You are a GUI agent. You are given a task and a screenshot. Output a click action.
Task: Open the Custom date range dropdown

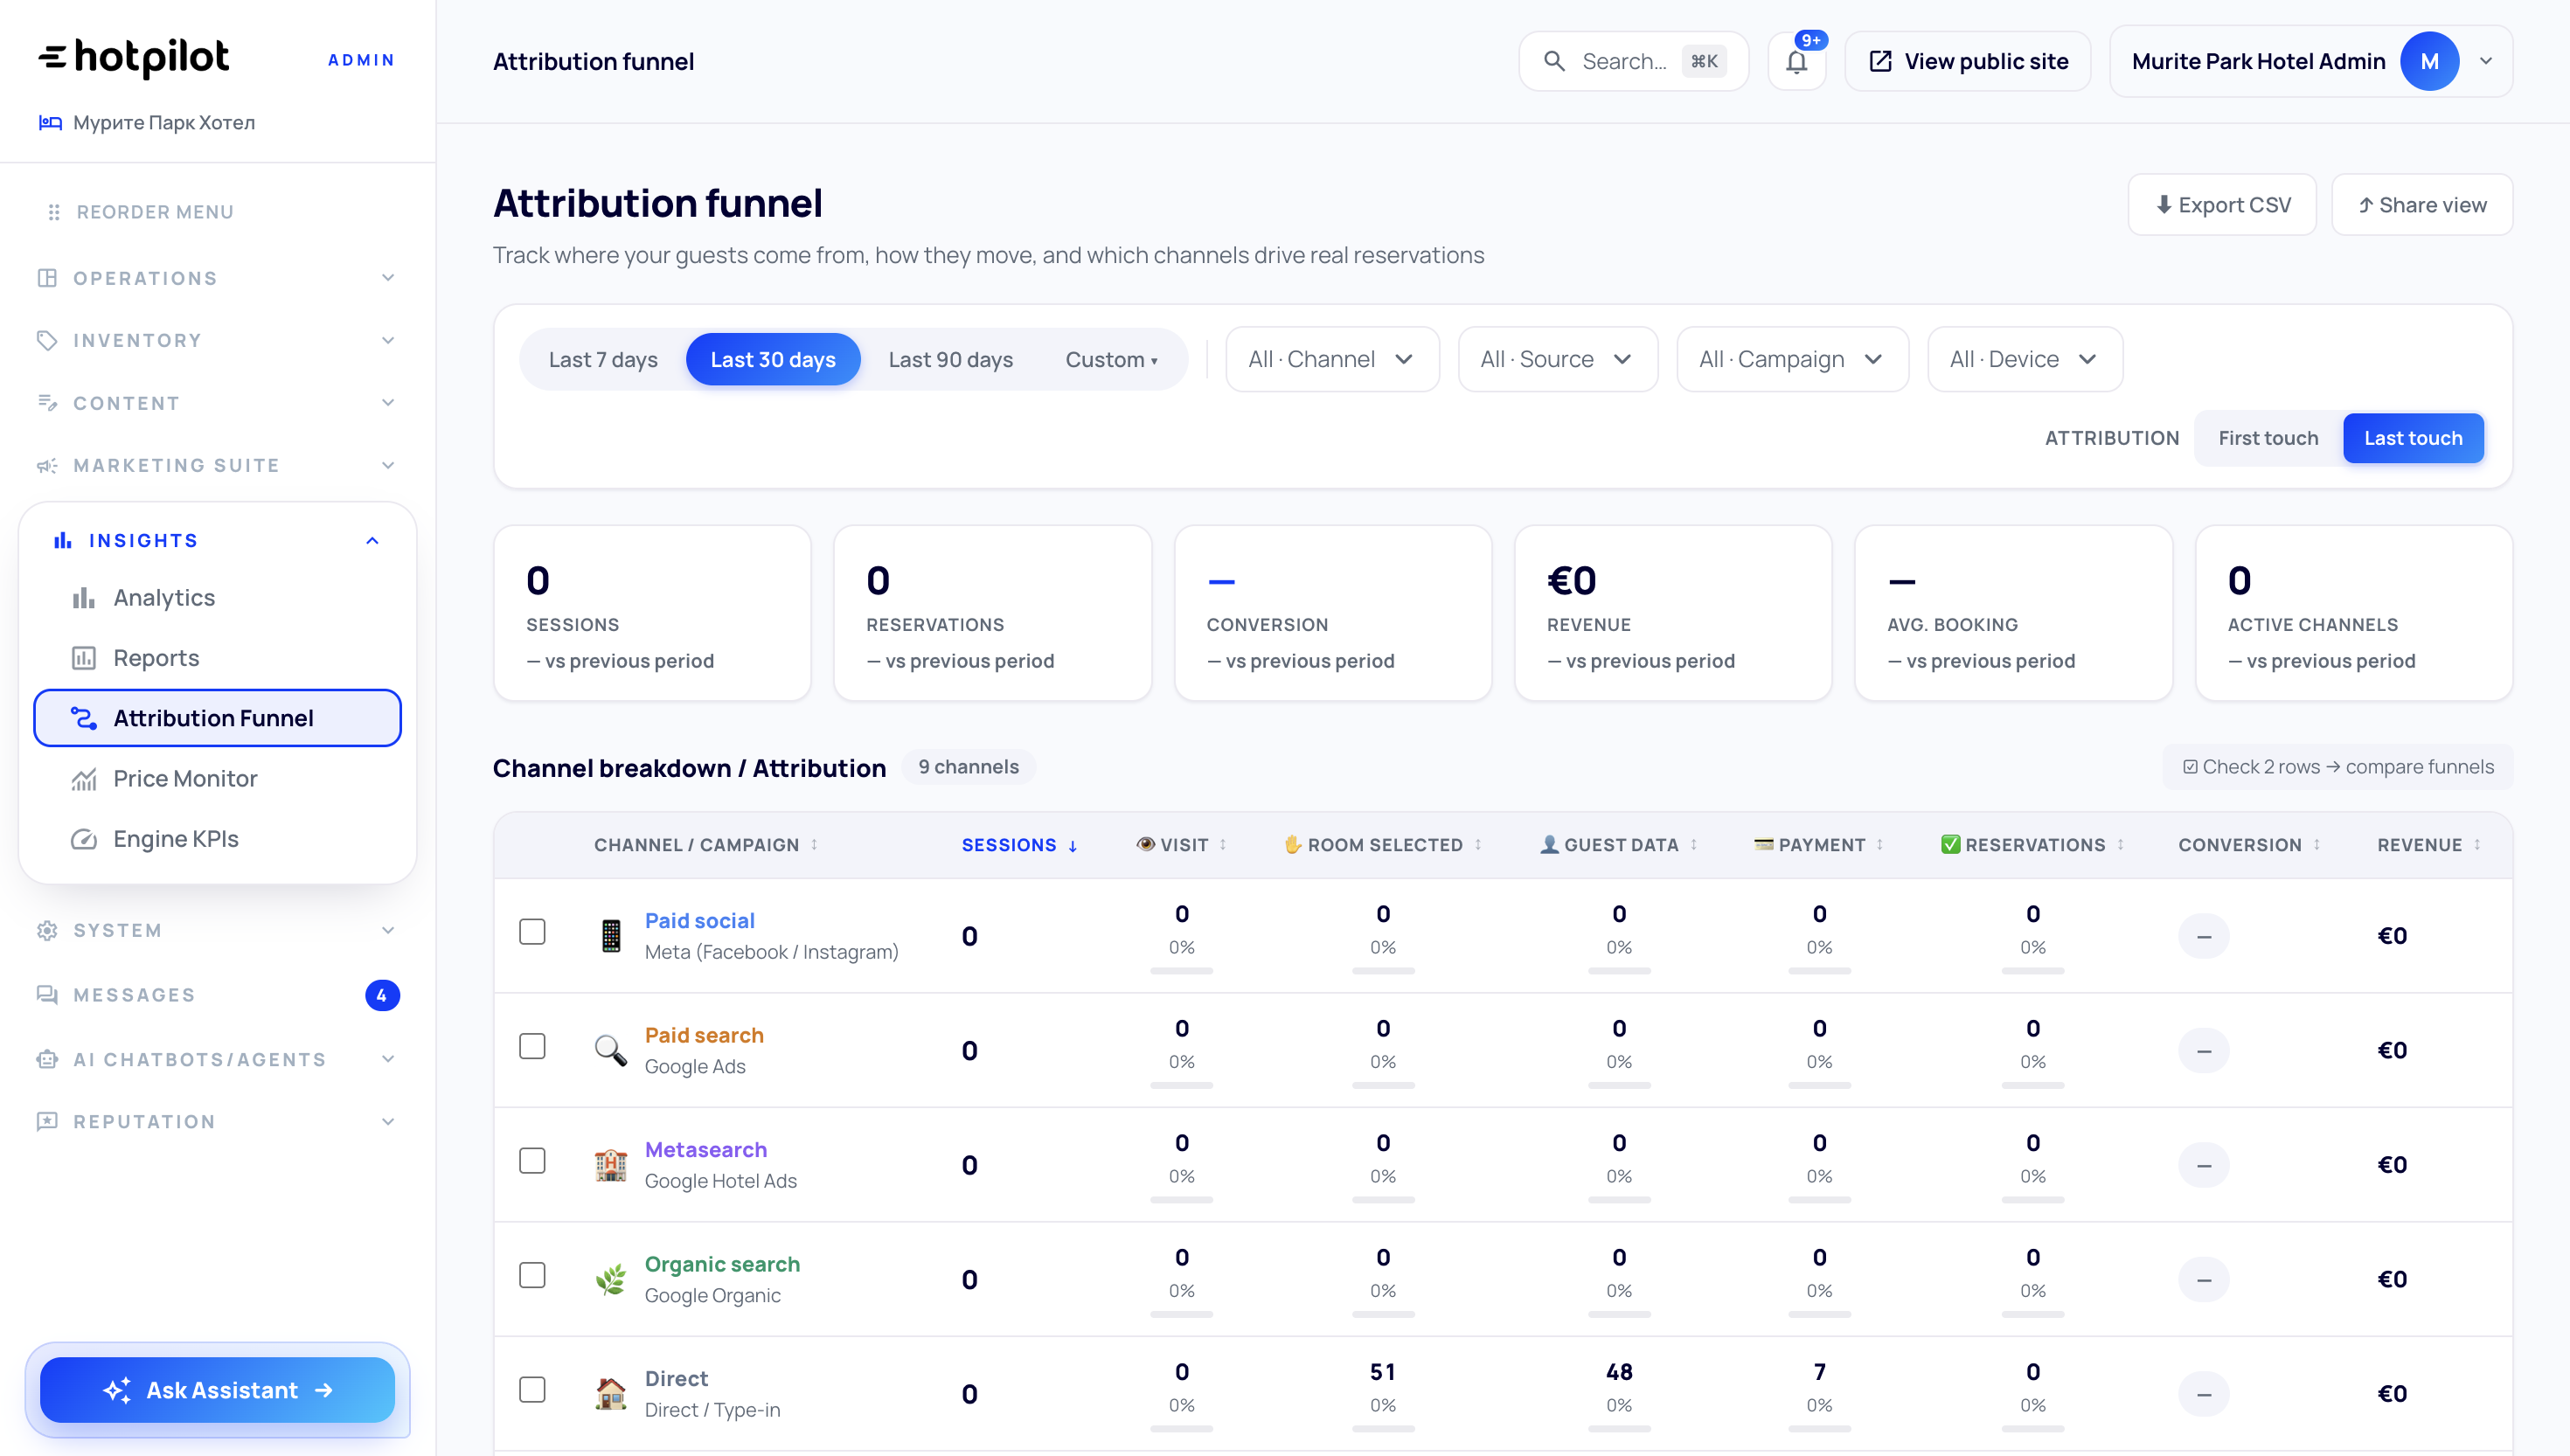[x=1111, y=359]
